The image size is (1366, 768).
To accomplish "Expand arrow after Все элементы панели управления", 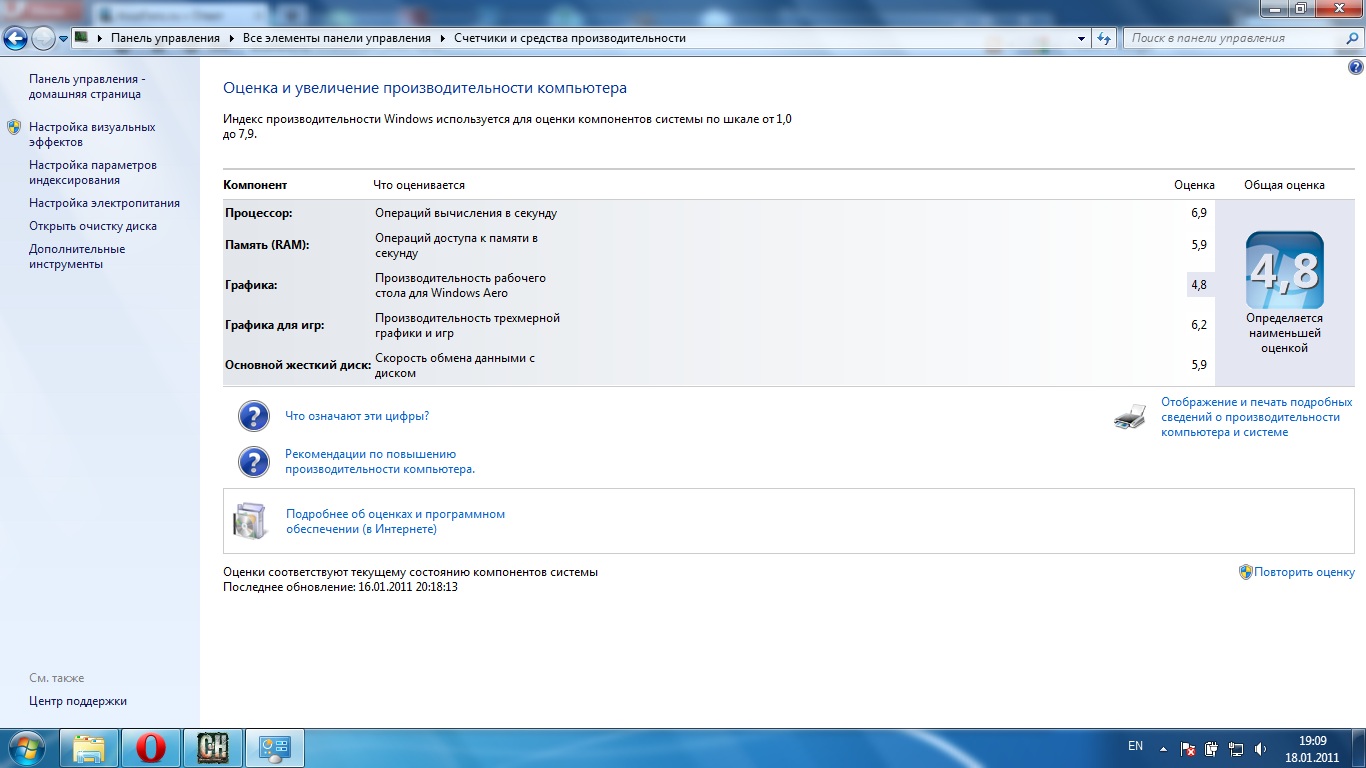I will click(x=442, y=38).
